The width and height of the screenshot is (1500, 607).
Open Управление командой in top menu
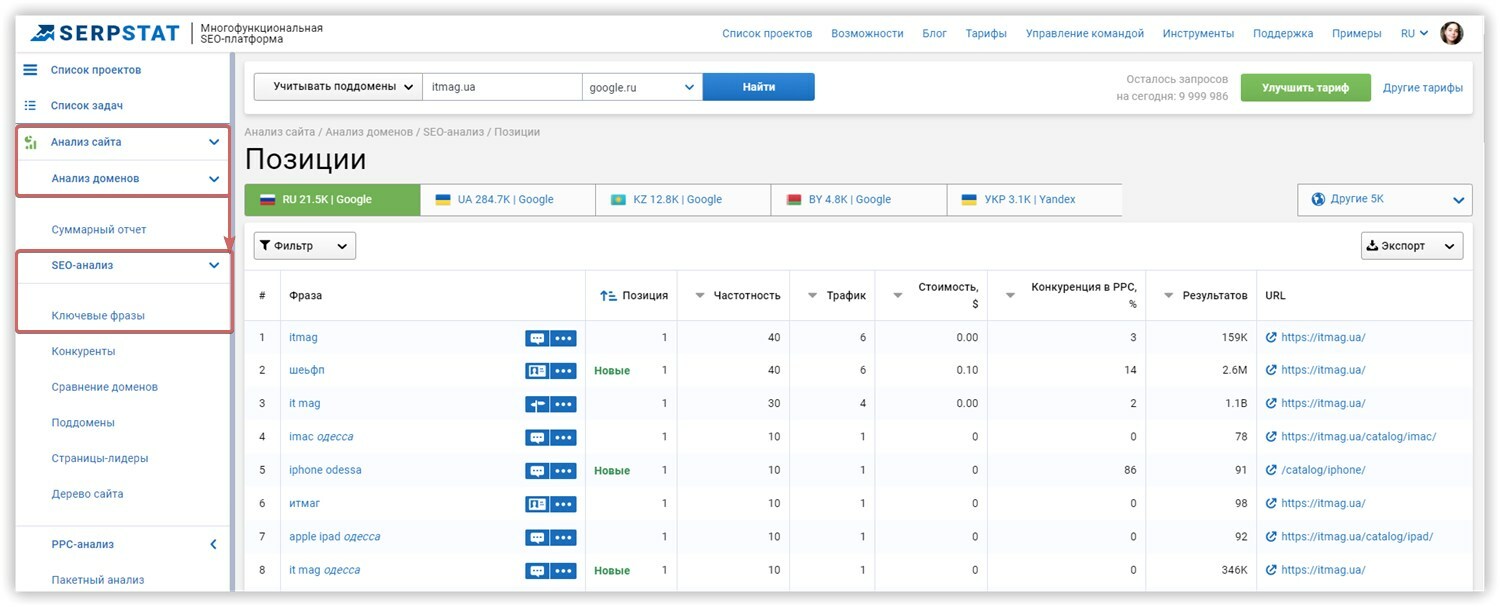coord(1084,34)
